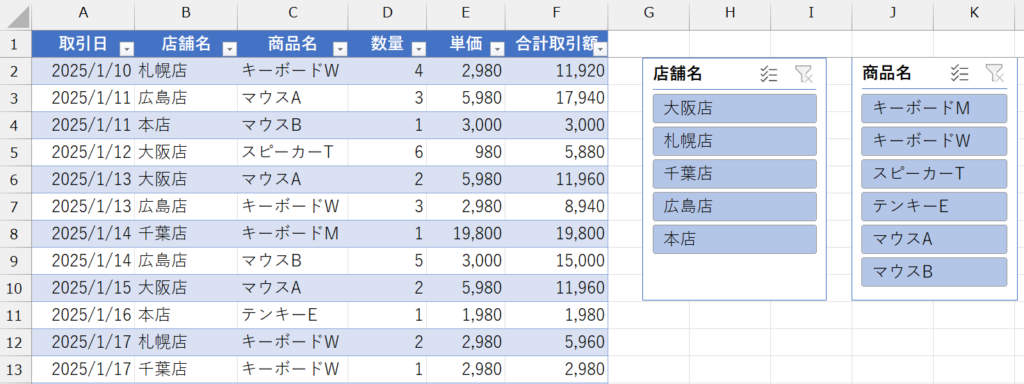
Task: Click the 店舗名 slicer title
Action: pos(677,74)
